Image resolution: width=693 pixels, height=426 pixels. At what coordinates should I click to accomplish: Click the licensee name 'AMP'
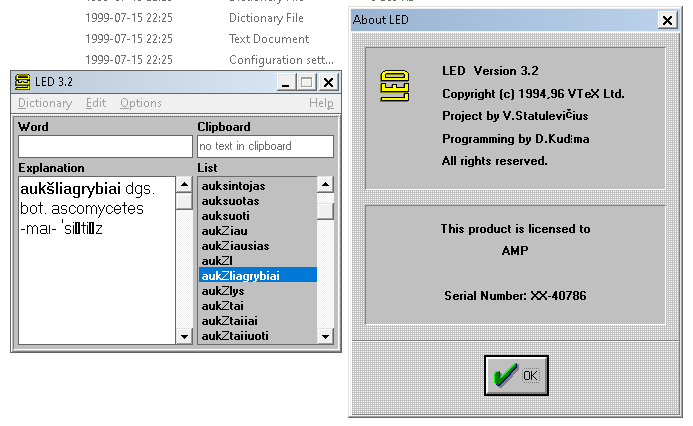click(x=515, y=251)
